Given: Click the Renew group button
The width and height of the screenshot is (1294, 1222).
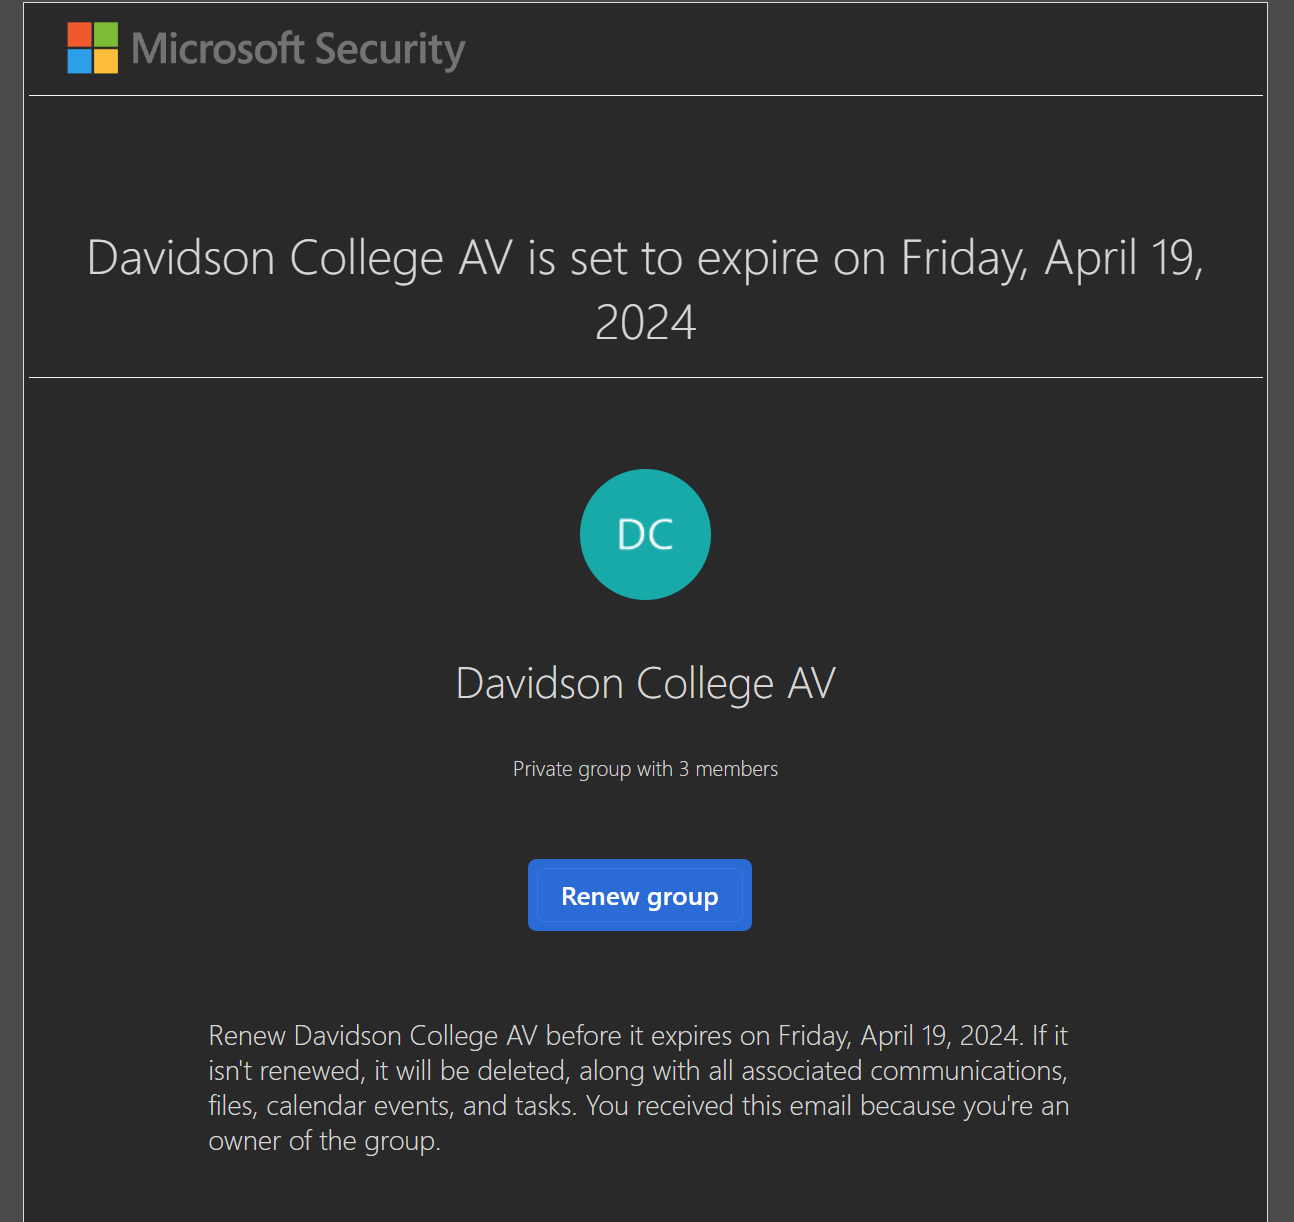Looking at the screenshot, I should tap(640, 895).
